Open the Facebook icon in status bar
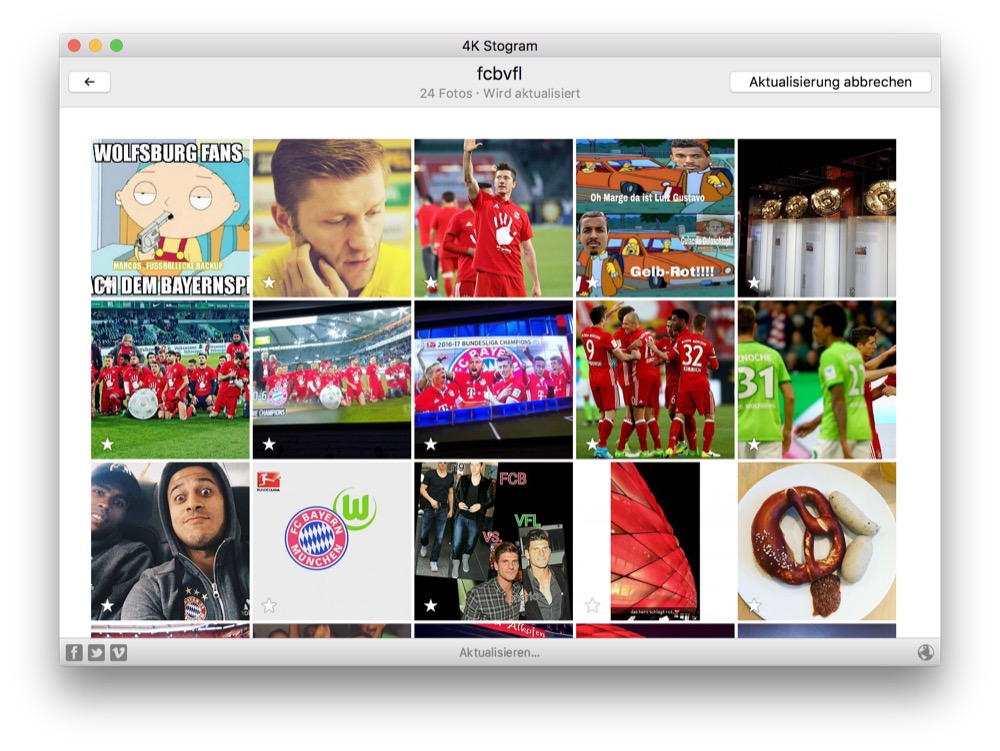 click(74, 653)
